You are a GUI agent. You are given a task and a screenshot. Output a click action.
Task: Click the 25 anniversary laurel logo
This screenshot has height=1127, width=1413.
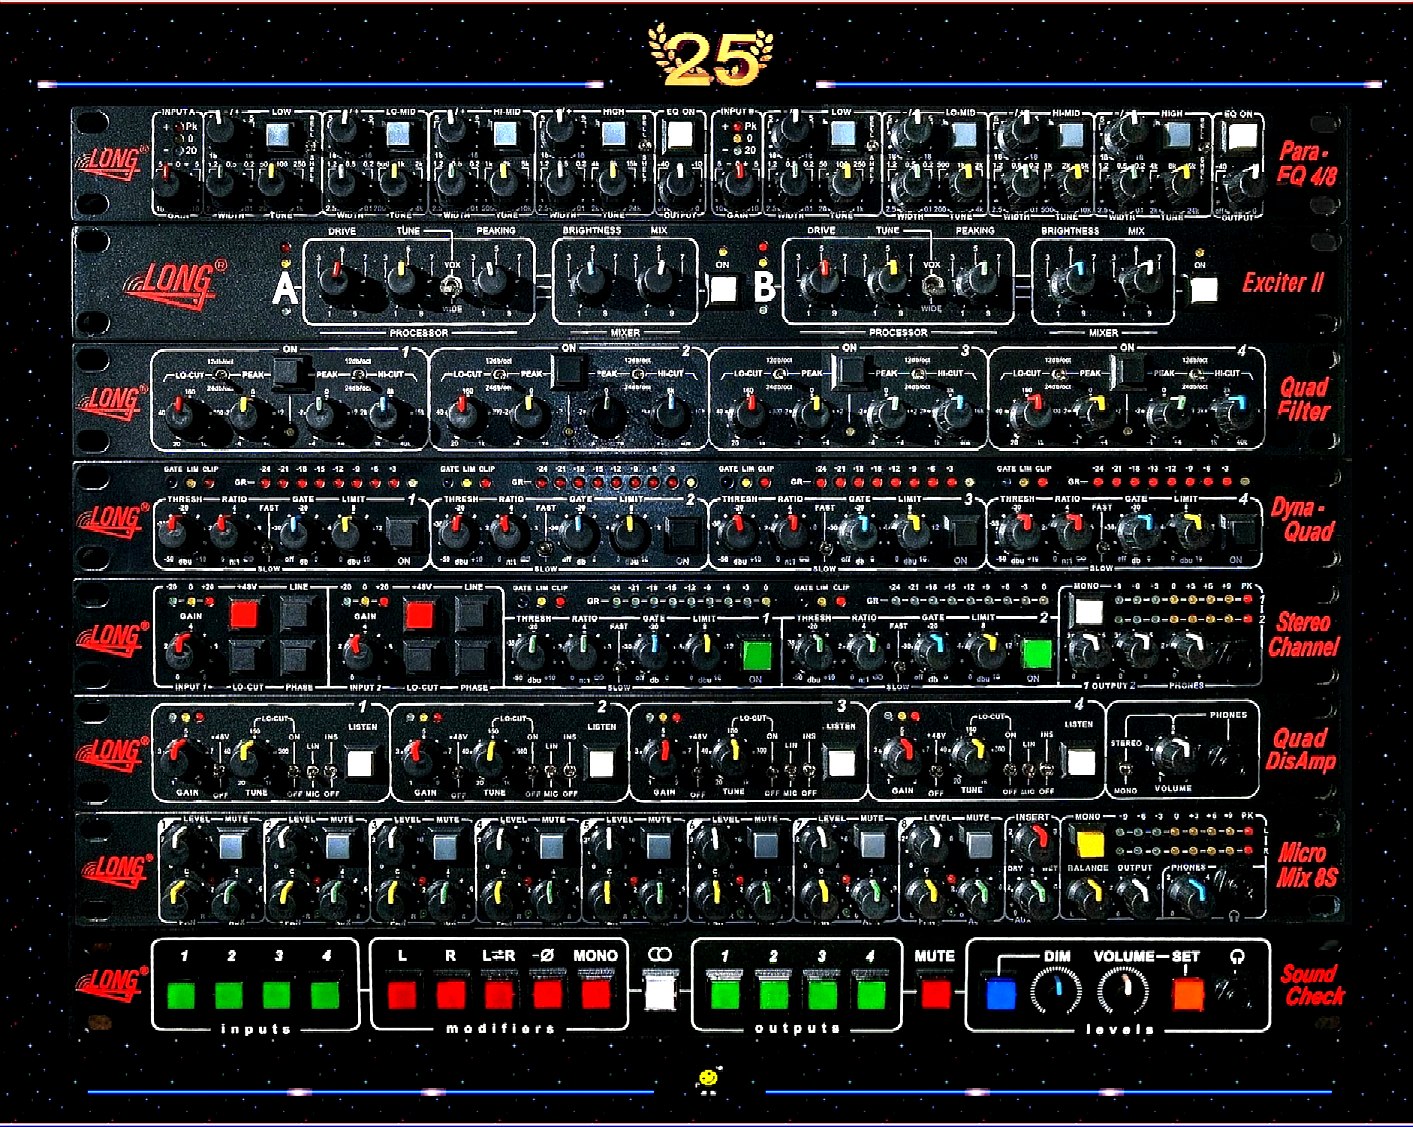(x=711, y=56)
